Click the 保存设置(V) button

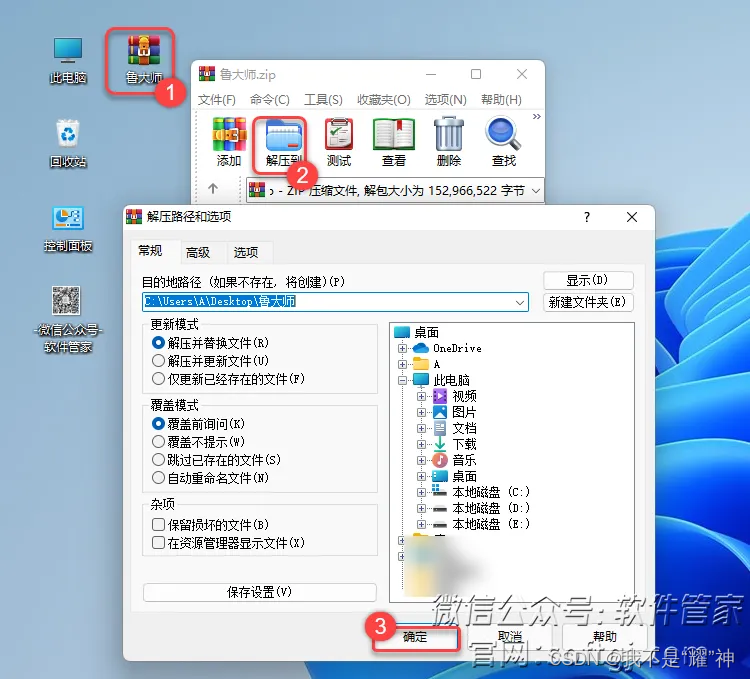coord(259,592)
